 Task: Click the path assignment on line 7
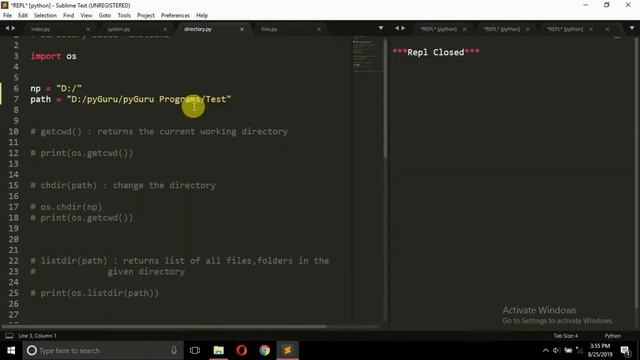coord(131,99)
